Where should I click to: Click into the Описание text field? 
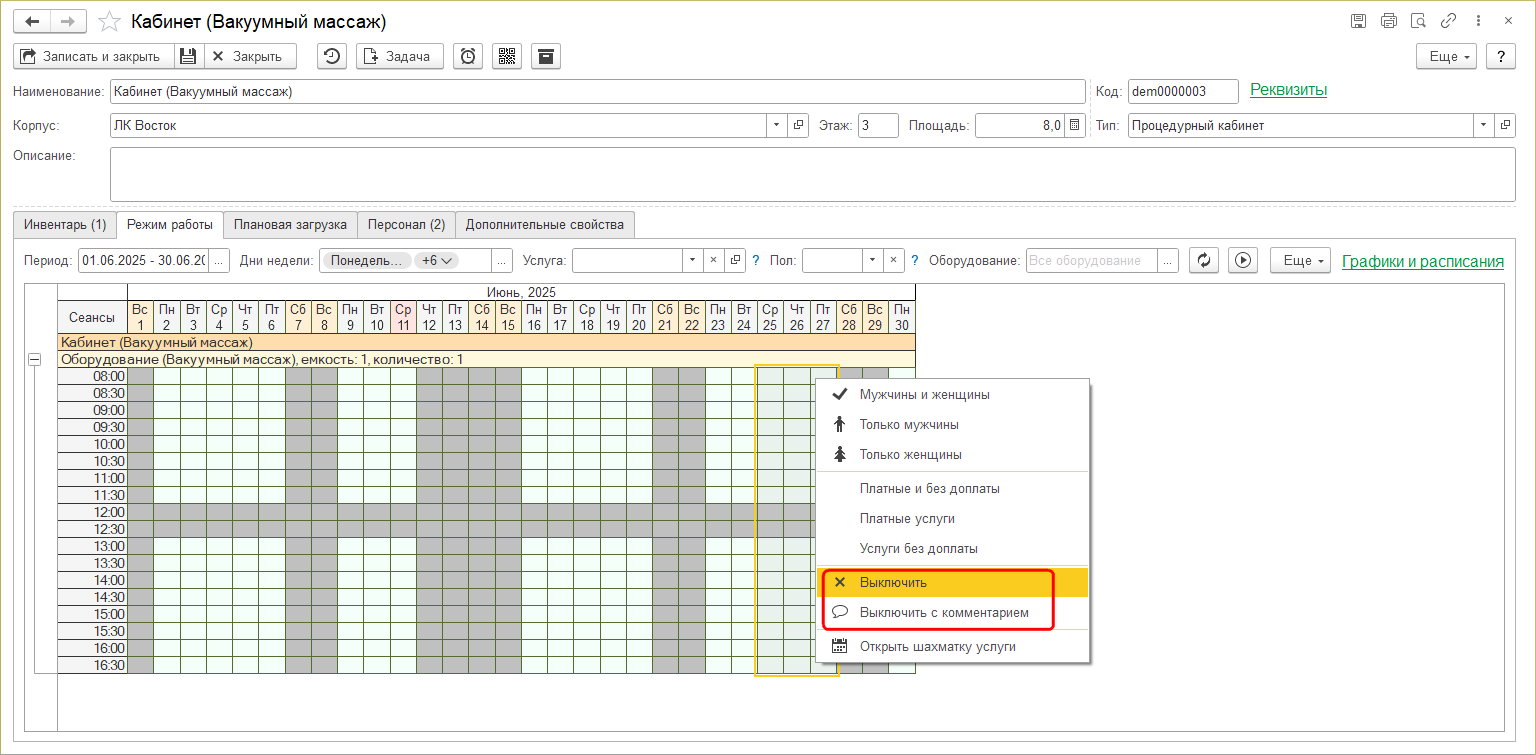pos(811,174)
